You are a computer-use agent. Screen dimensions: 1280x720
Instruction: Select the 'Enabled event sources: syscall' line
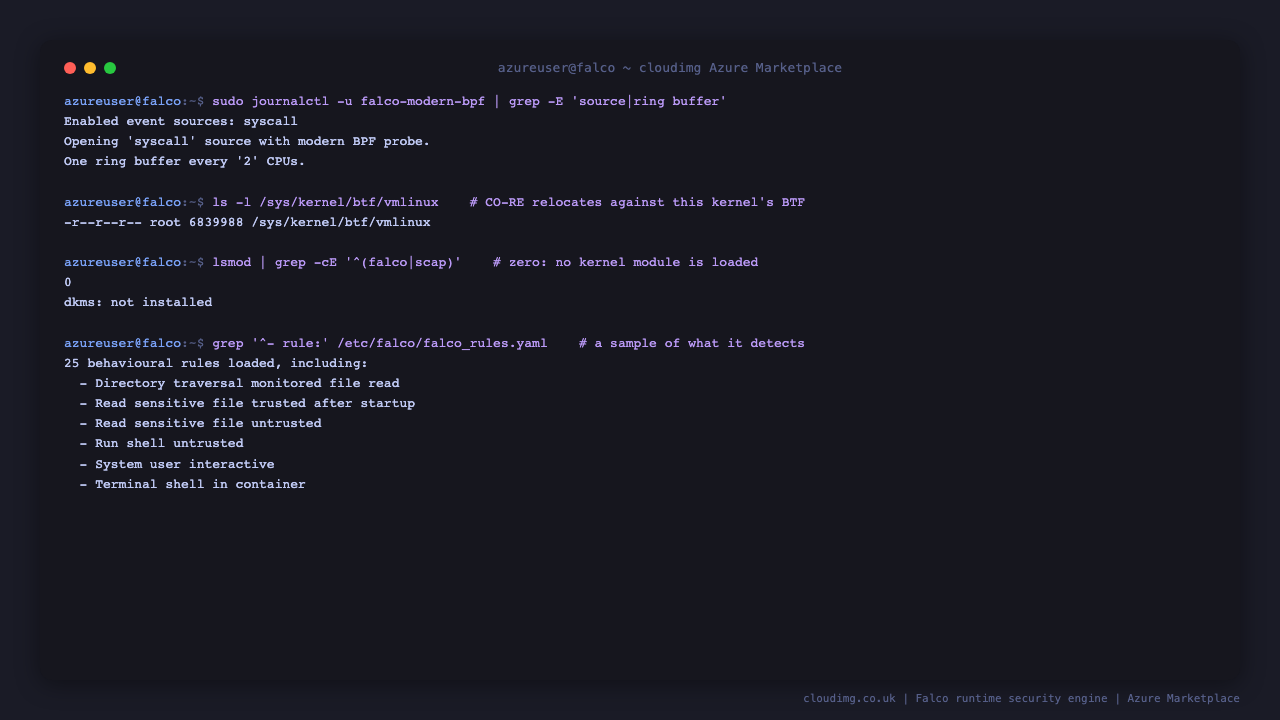[x=181, y=122]
